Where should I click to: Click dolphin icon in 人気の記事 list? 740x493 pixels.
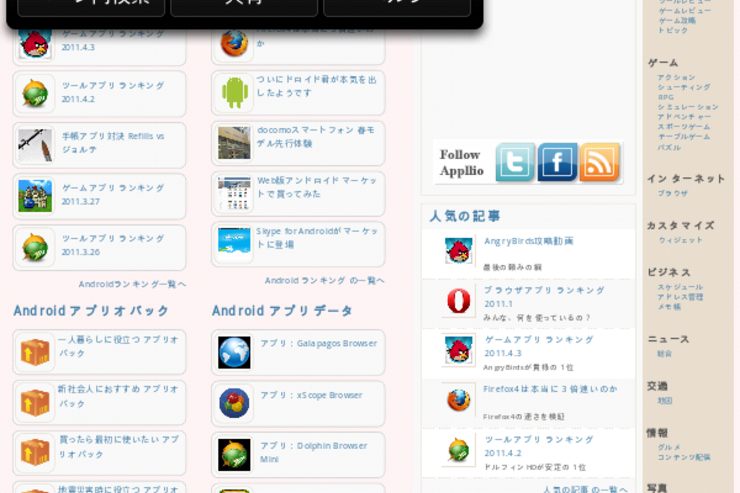(x=458, y=450)
